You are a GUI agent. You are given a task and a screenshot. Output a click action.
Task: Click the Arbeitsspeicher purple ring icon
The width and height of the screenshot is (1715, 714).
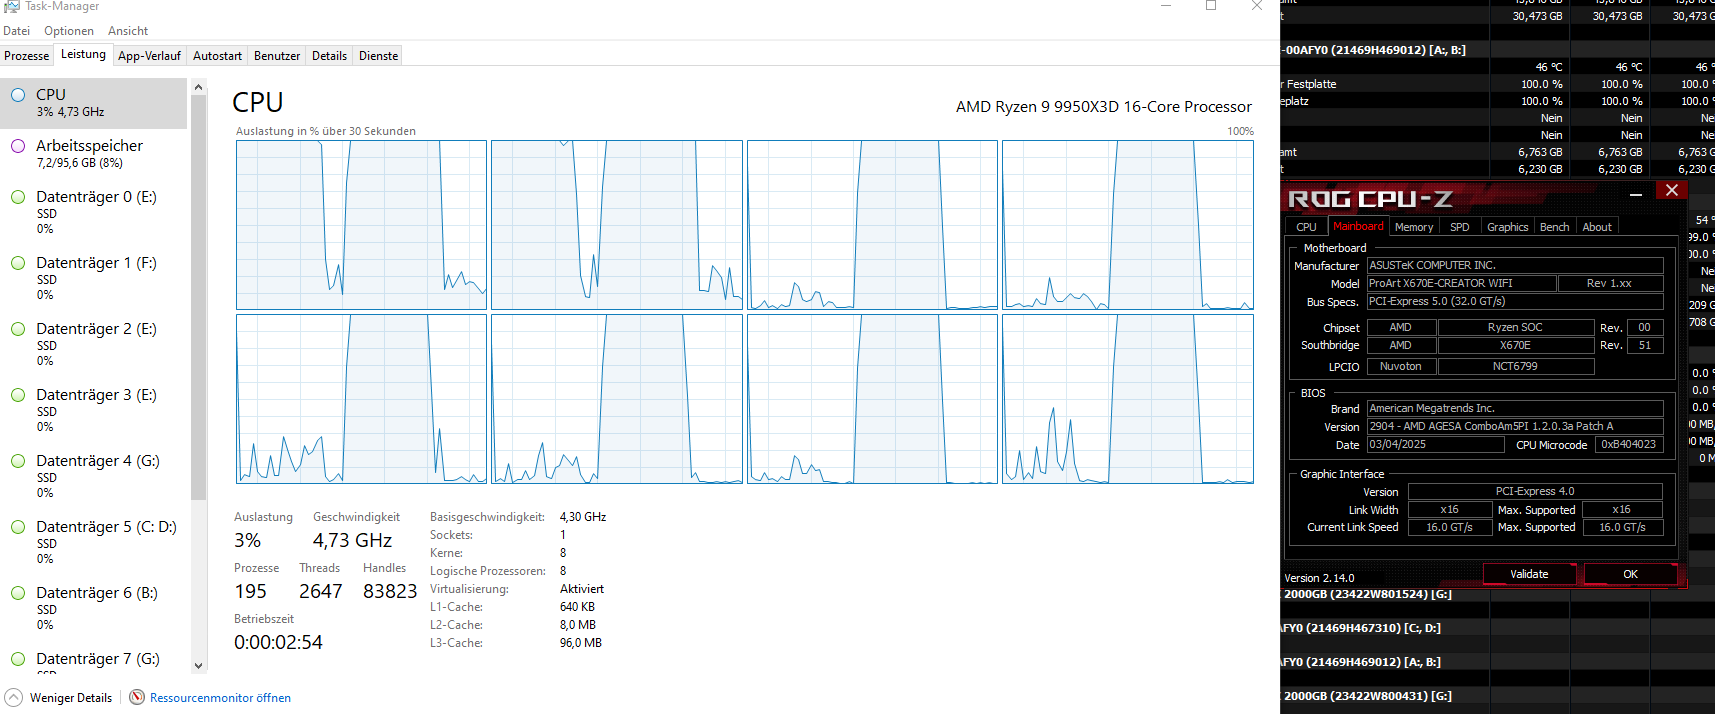[18, 146]
